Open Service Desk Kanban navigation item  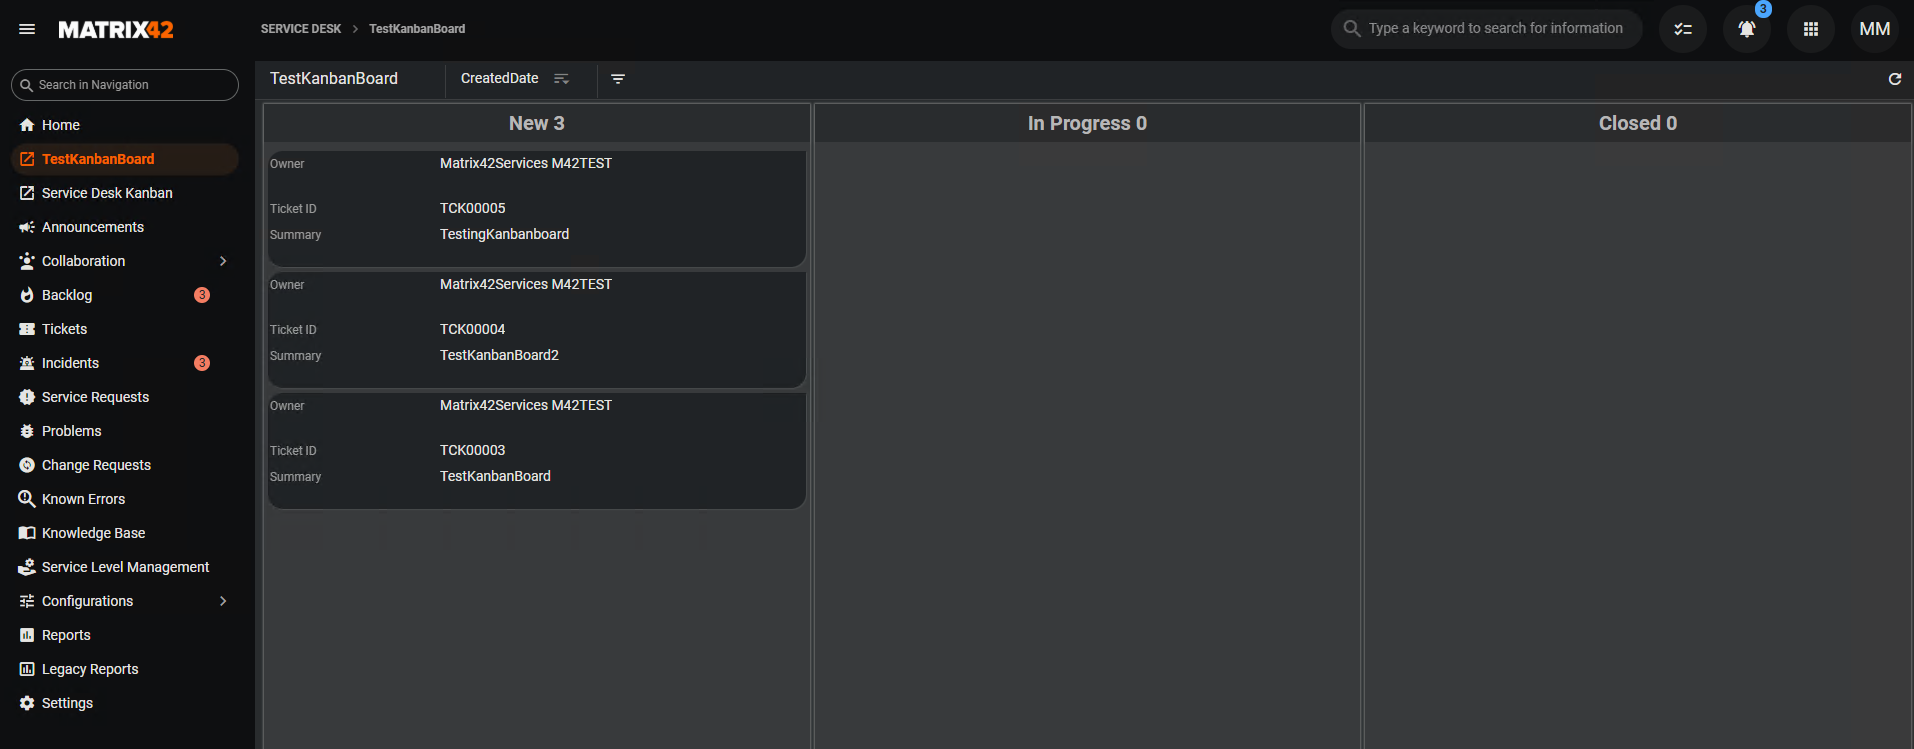click(x=107, y=193)
